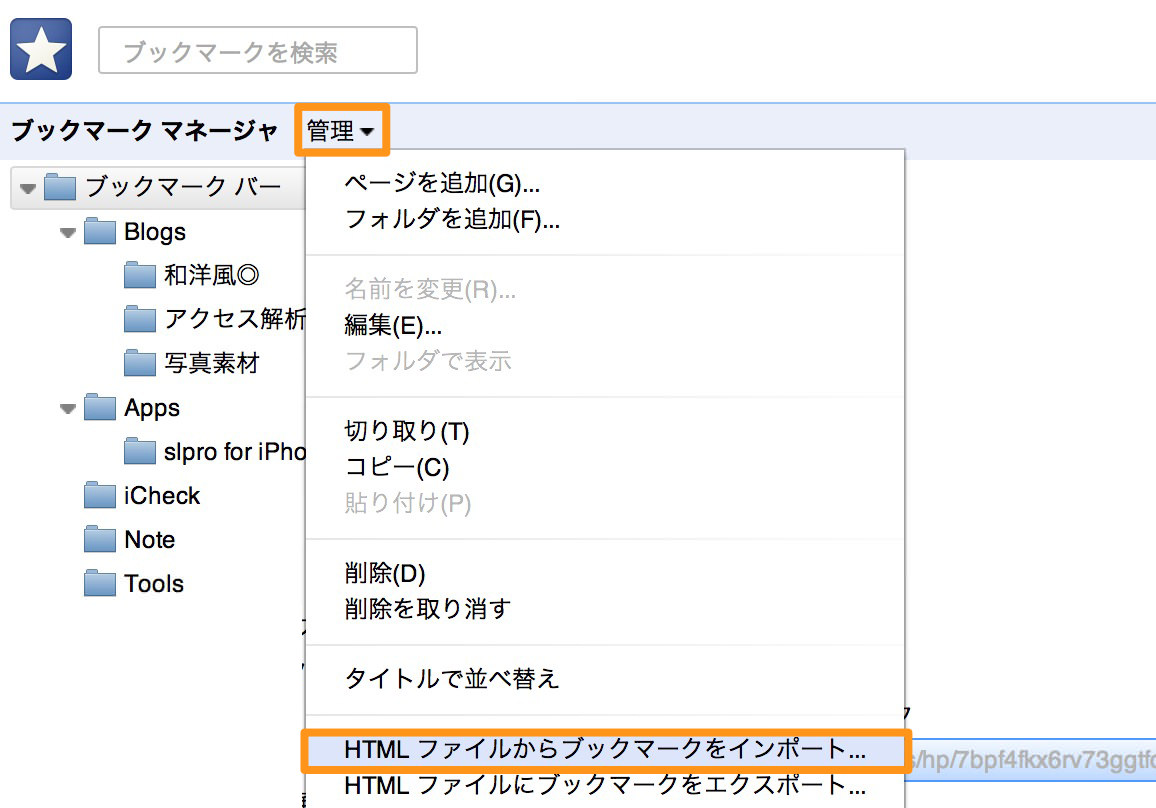Select the 和洋風◎ folder label
Screen dimensions: 1156x808
point(212,276)
